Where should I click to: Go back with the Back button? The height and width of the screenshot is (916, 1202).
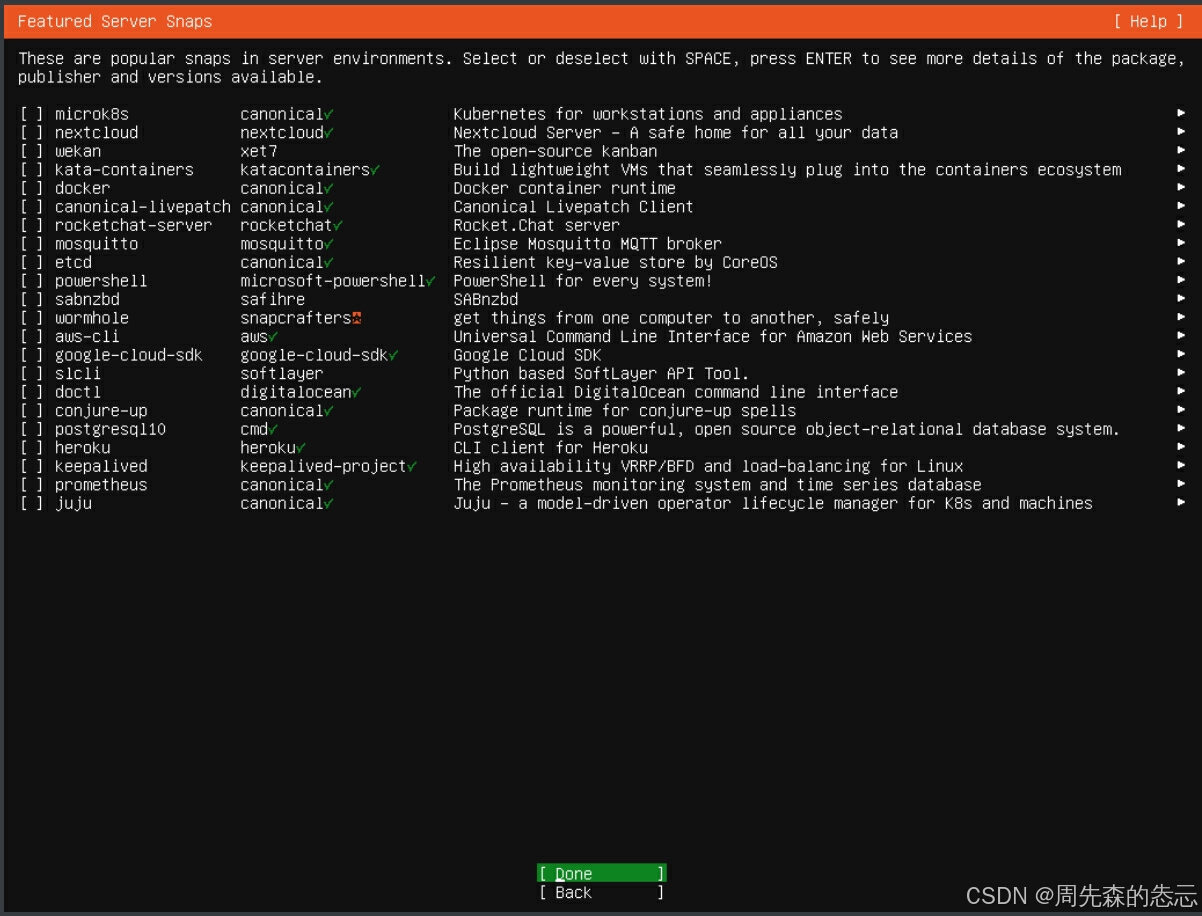tap(601, 892)
